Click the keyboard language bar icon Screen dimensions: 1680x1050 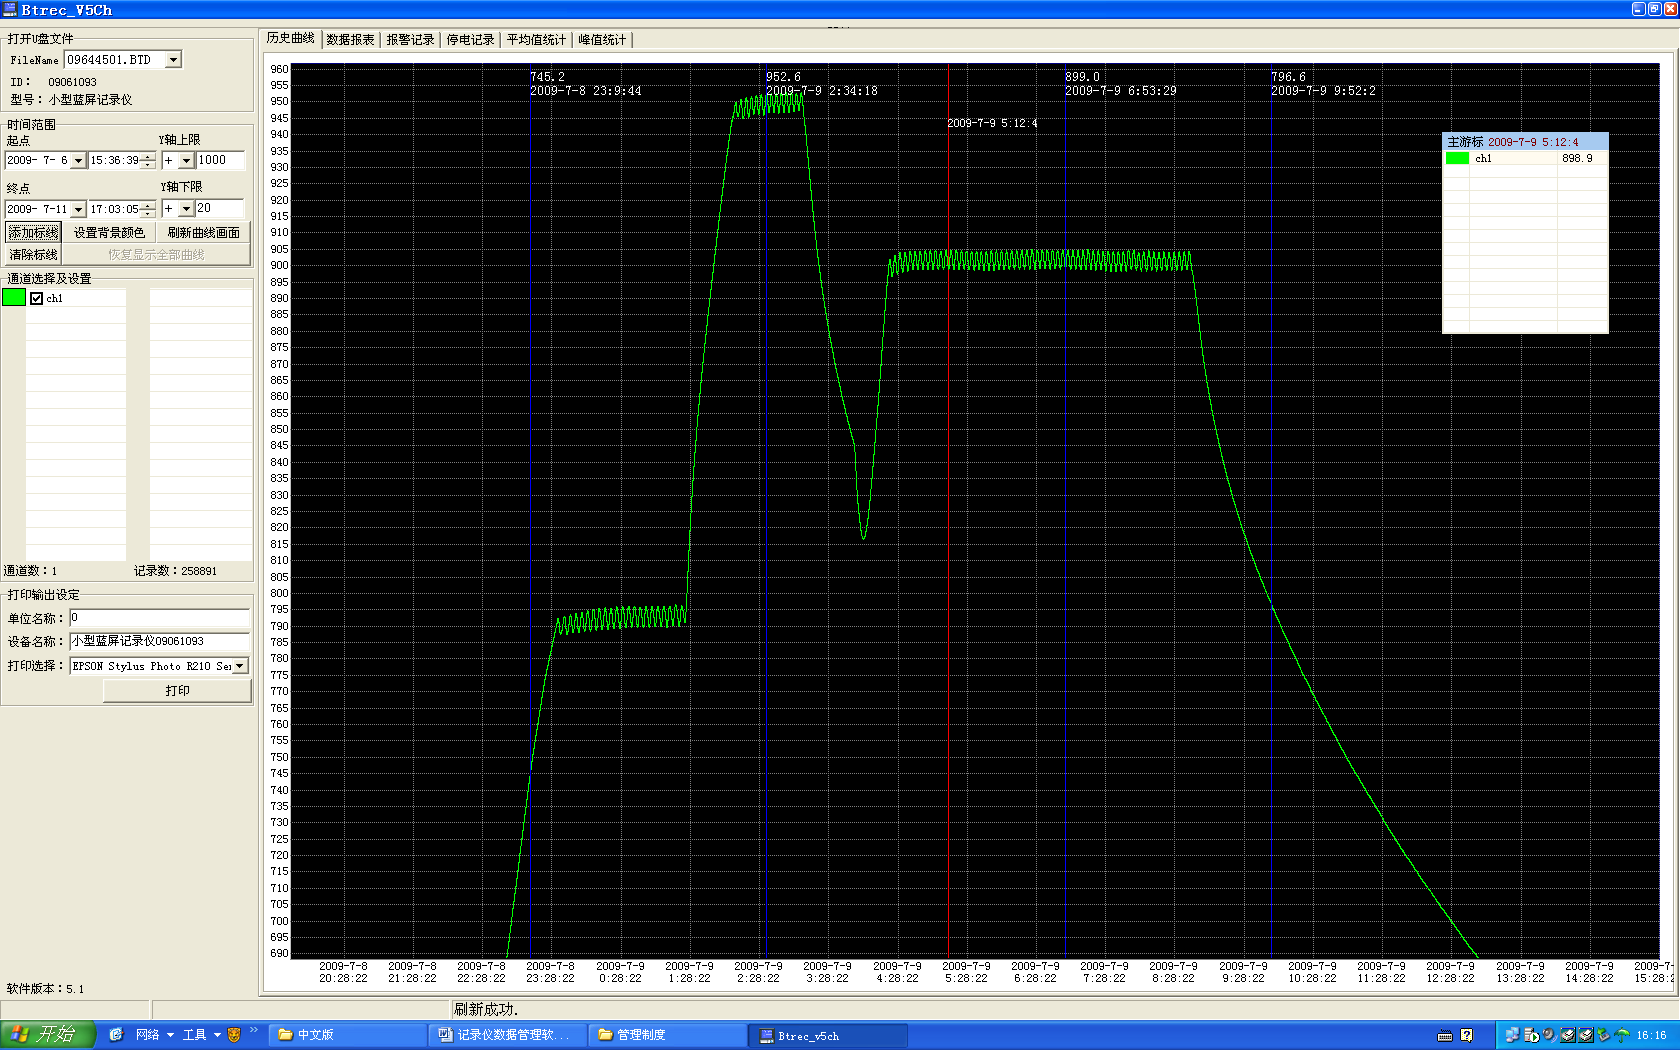(x=1444, y=1035)
